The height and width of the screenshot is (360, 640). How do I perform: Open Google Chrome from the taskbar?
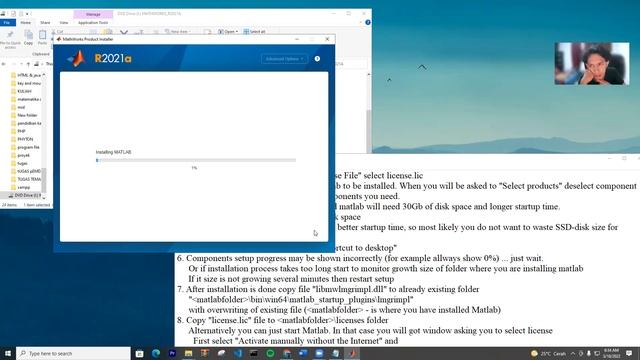pyautogui.click(x=287, y=353)
